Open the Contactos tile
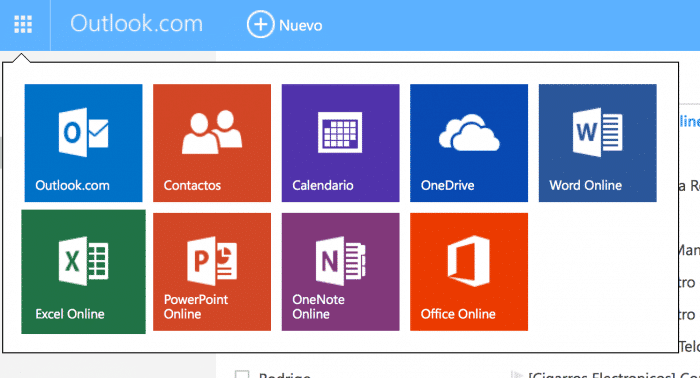This screenshot has height=378, width=700. point(212,143)
